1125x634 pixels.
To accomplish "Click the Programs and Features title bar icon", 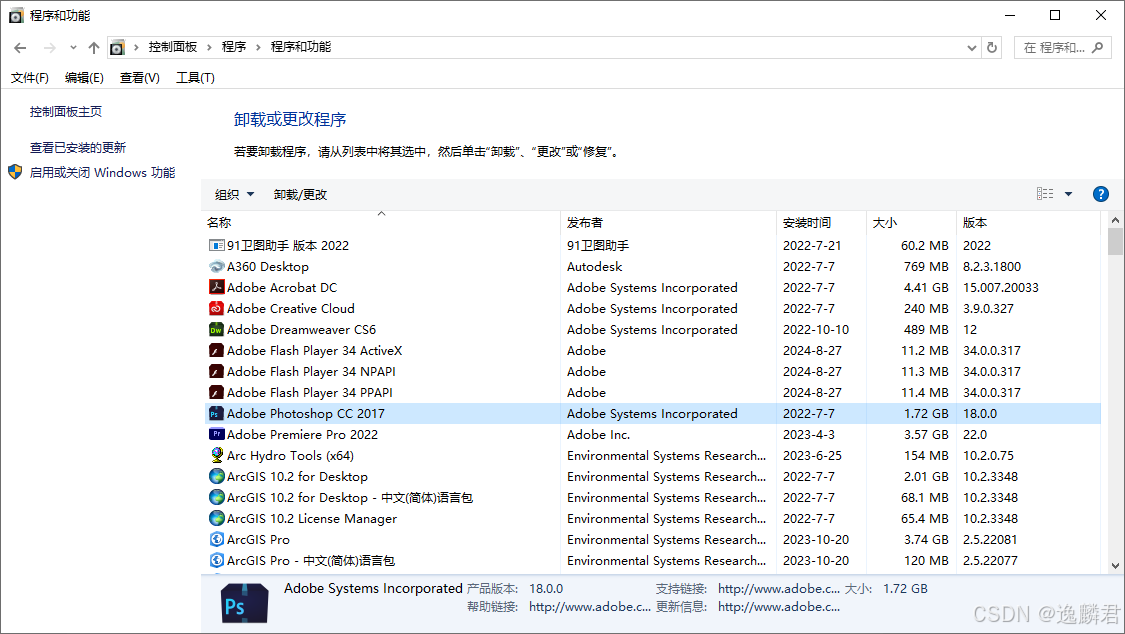I will click(16, 15).
